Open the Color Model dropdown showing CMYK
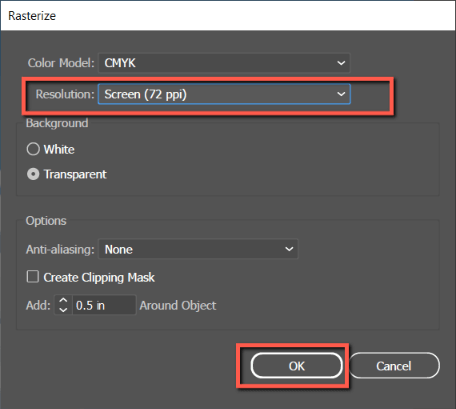The image size is (456, 409). pyautogui.click(x=224, y=63)
